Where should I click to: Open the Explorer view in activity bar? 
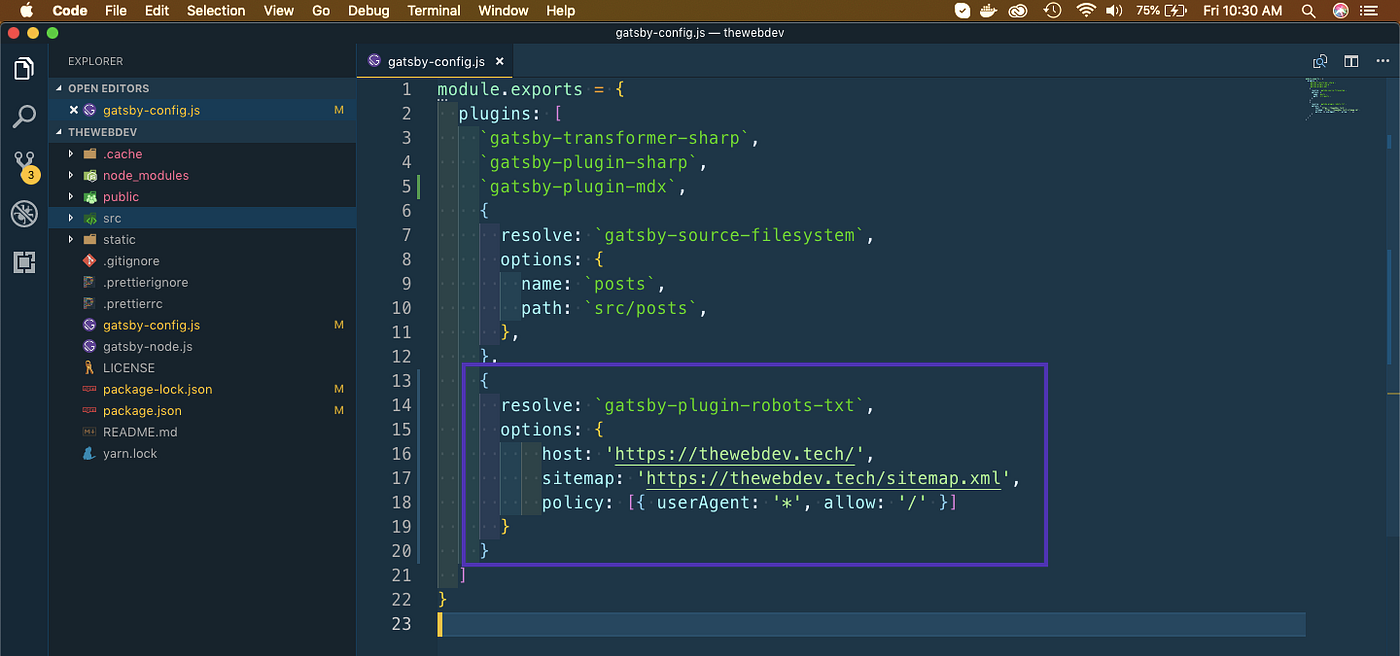[24, 68]
